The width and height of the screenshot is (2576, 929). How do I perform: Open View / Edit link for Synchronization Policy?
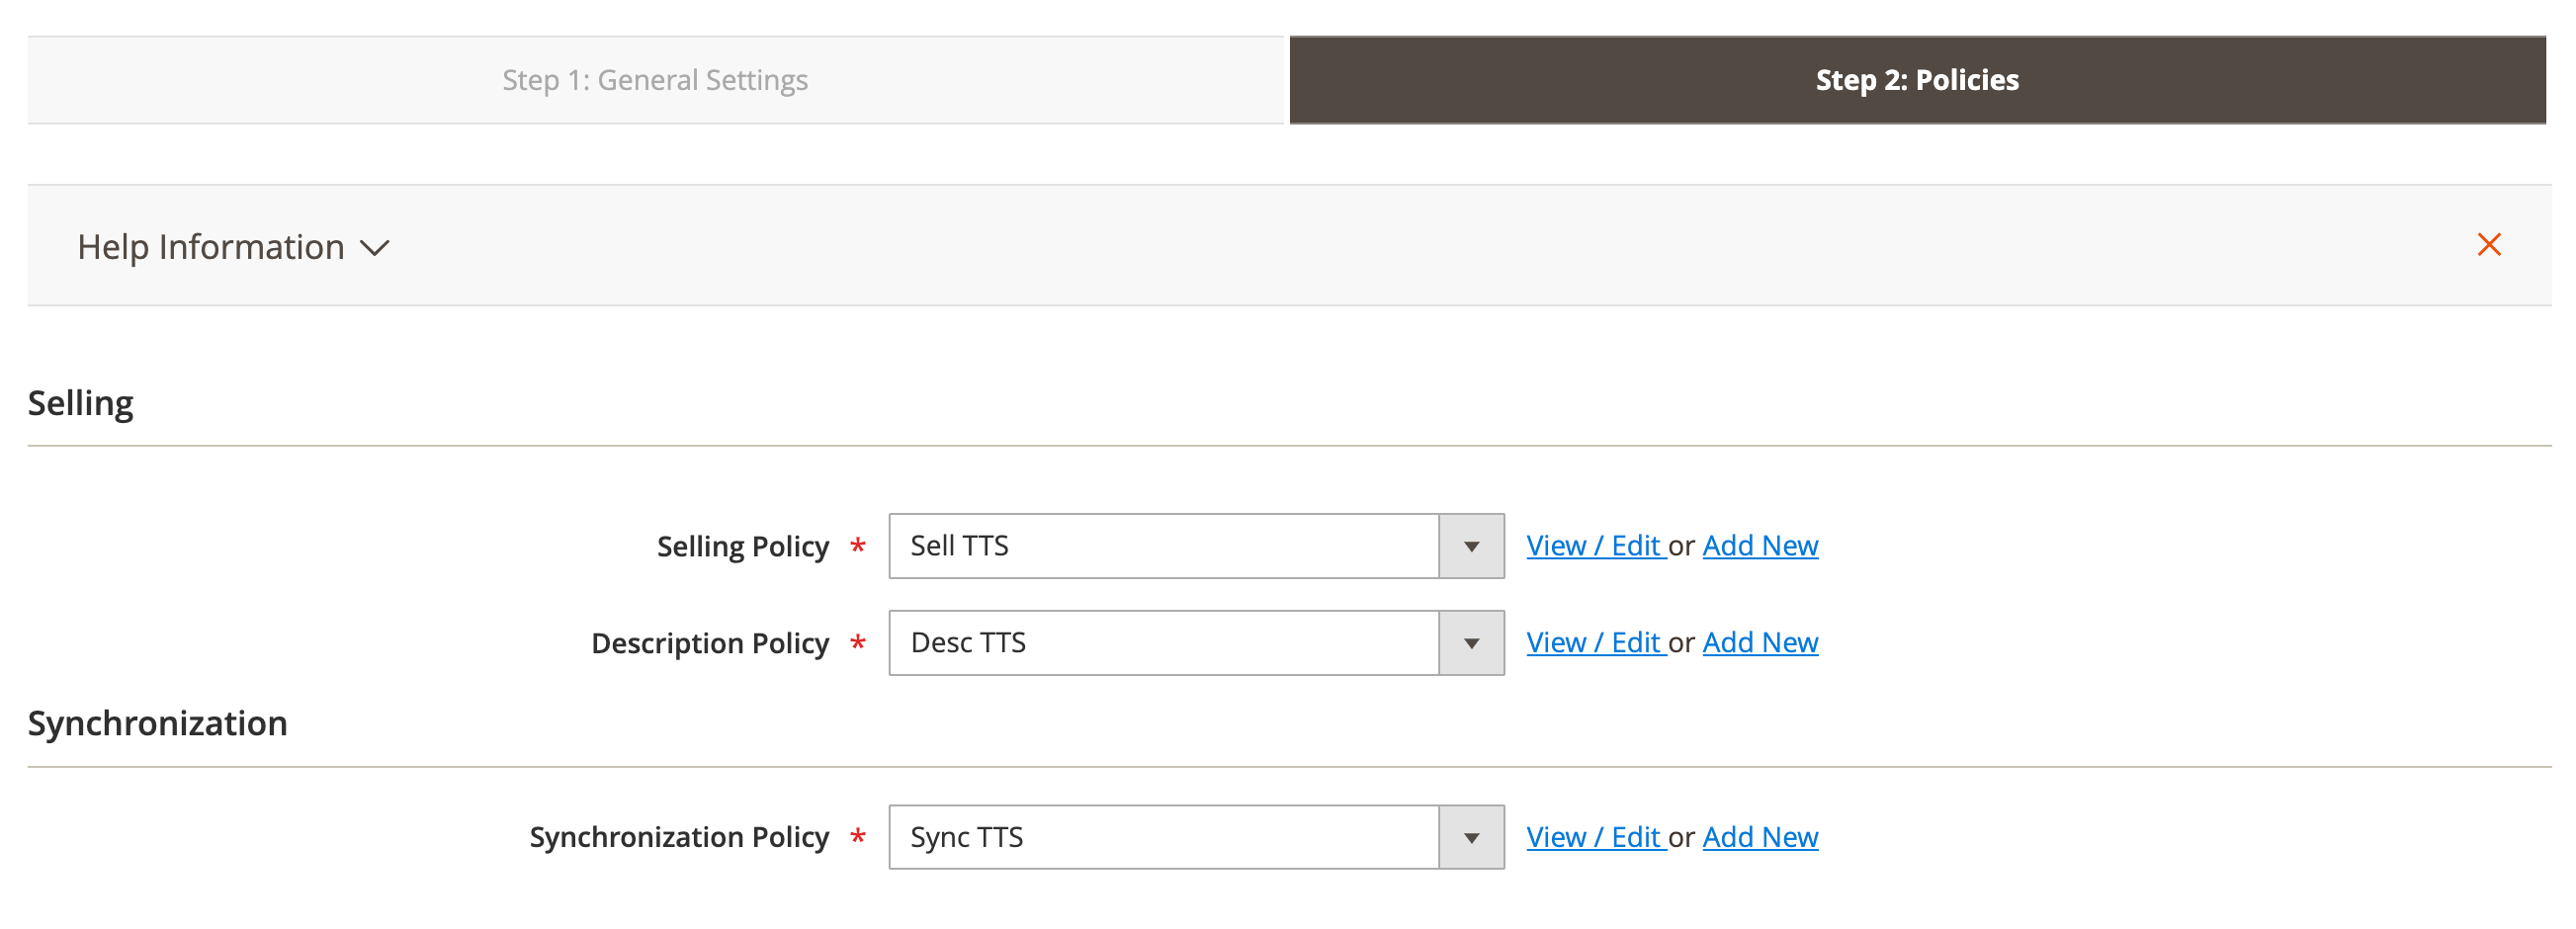click(1593, 837)
